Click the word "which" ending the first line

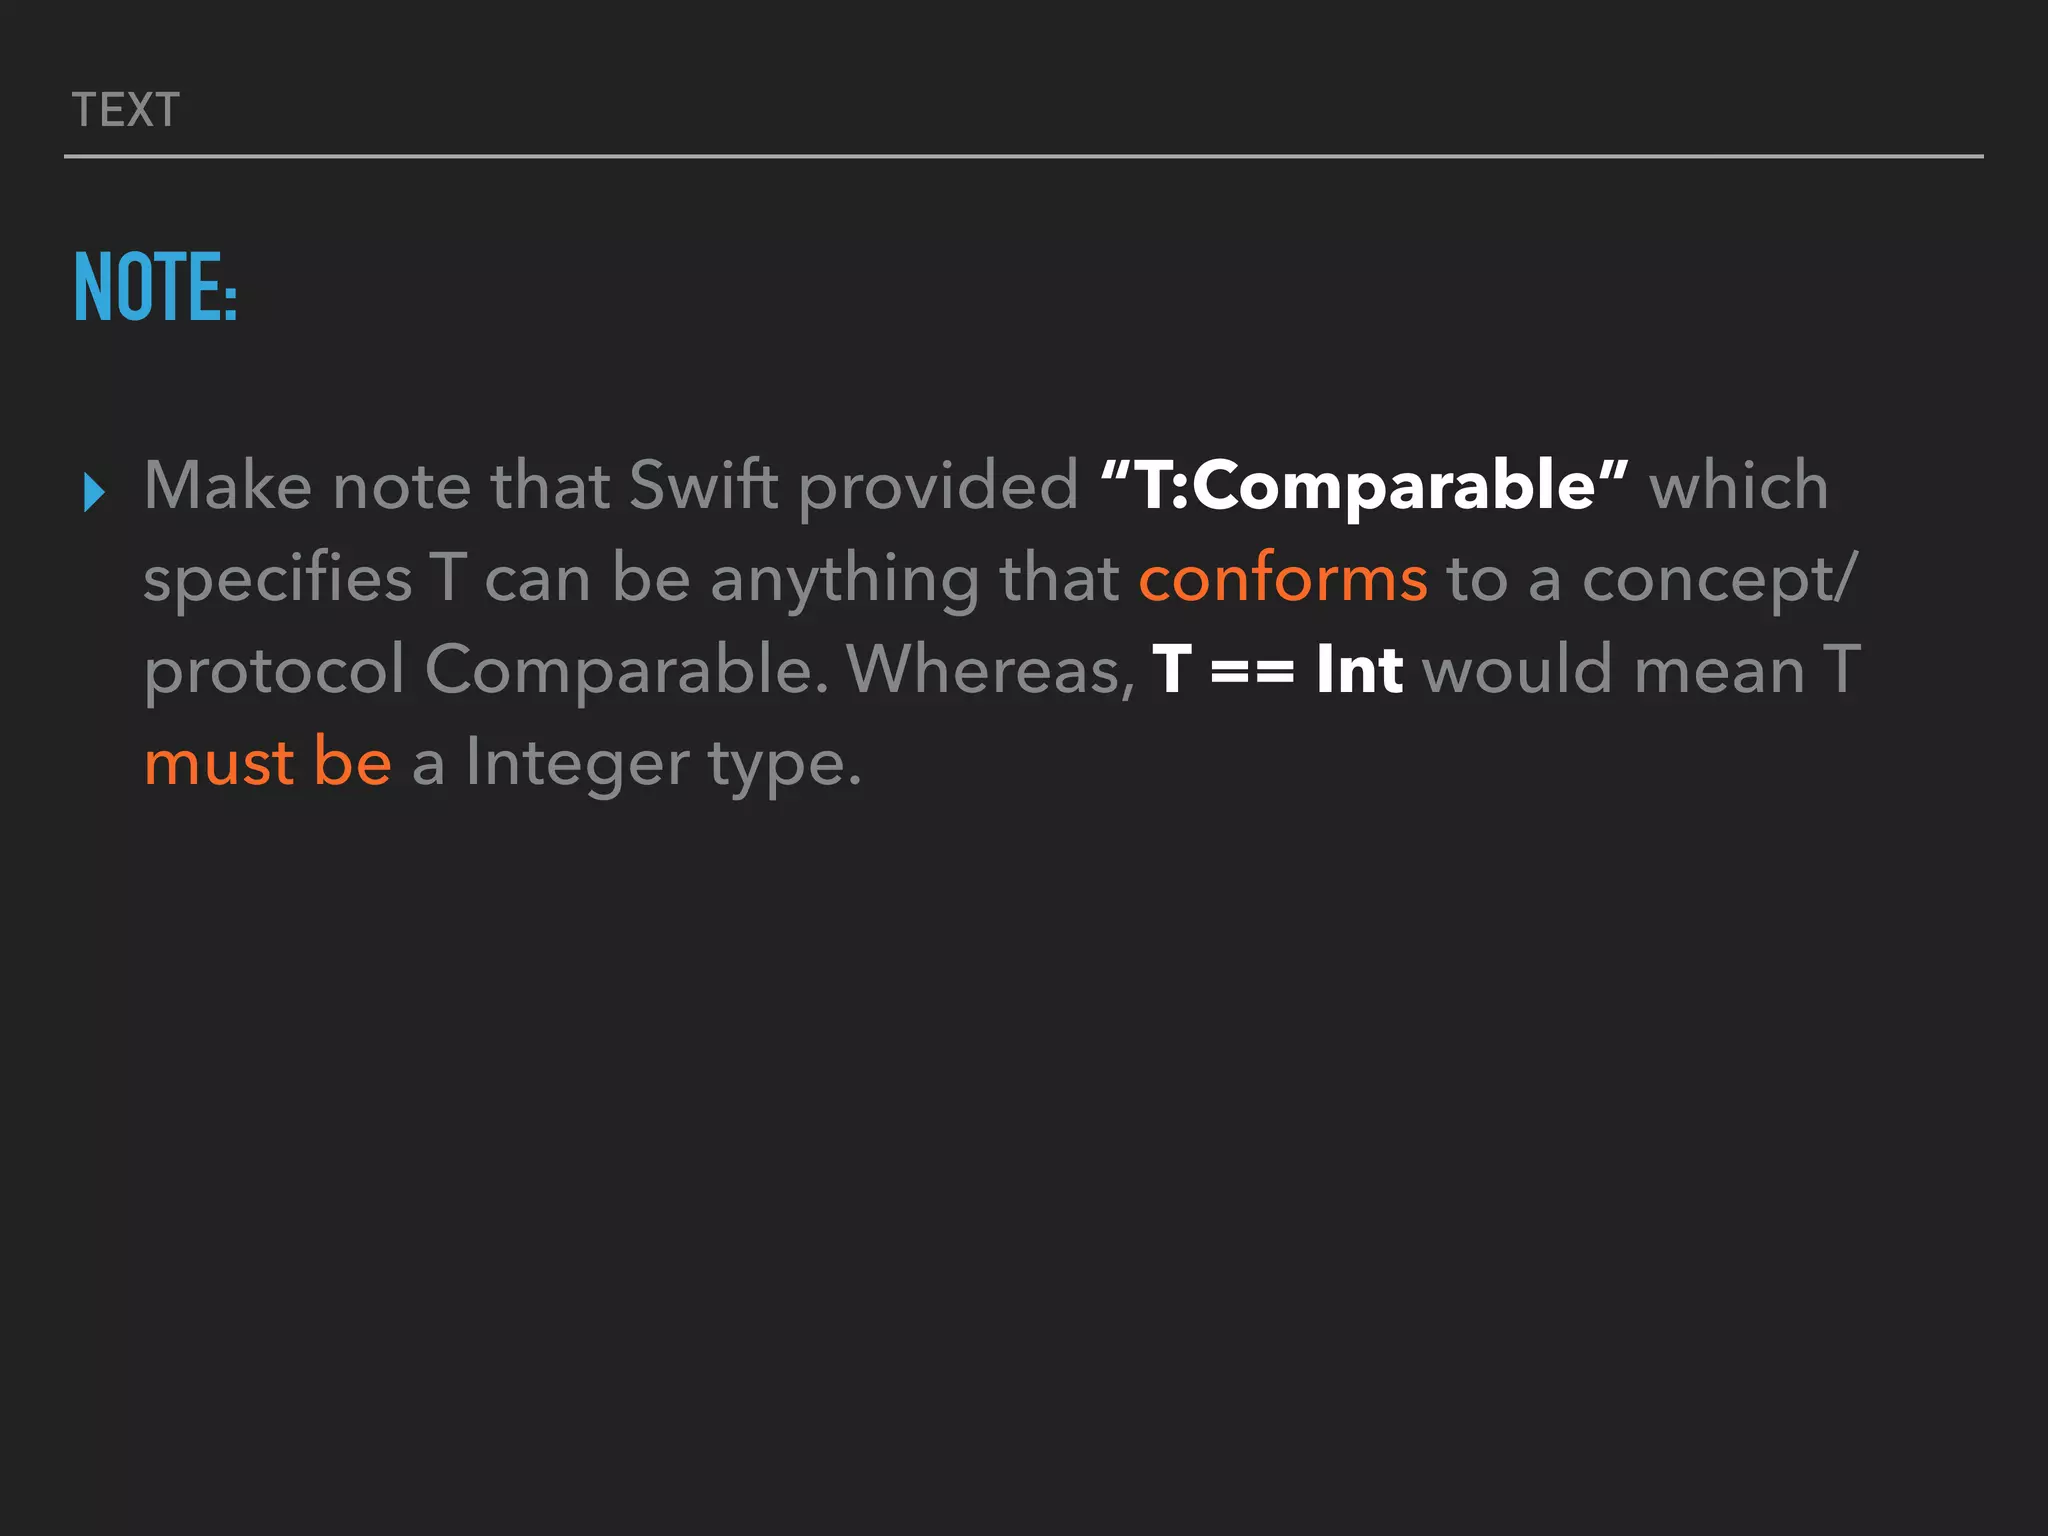click(x=1739, y=485)
